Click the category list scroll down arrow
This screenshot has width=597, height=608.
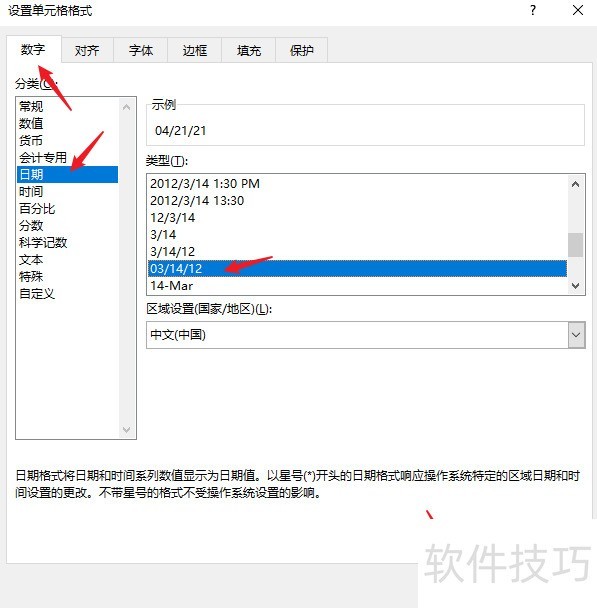click(126, 430)
